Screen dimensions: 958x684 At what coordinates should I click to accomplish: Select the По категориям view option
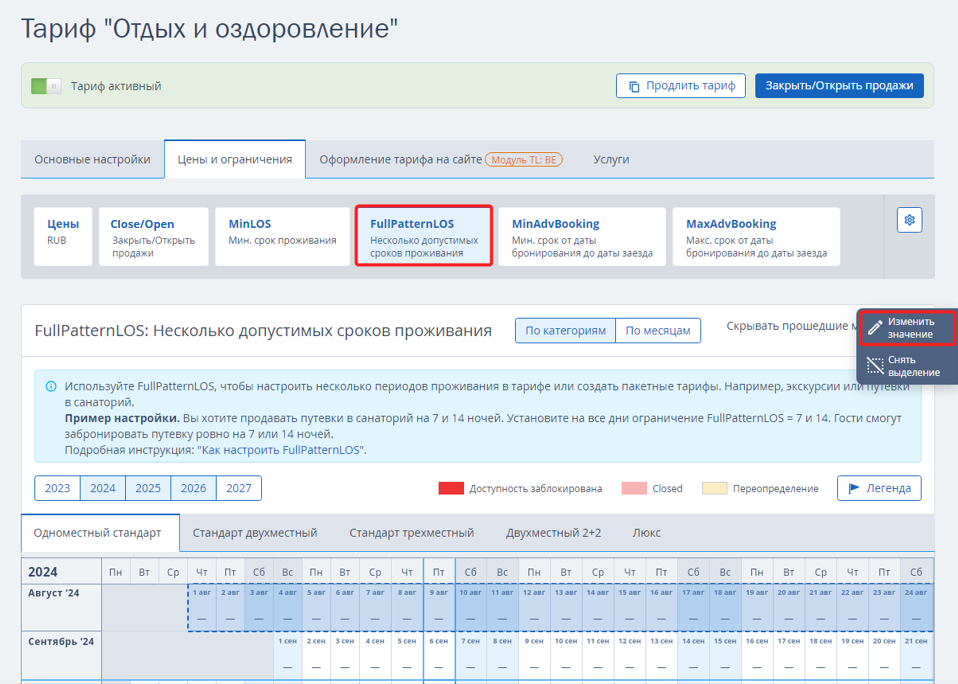click(x=565, y=330)
